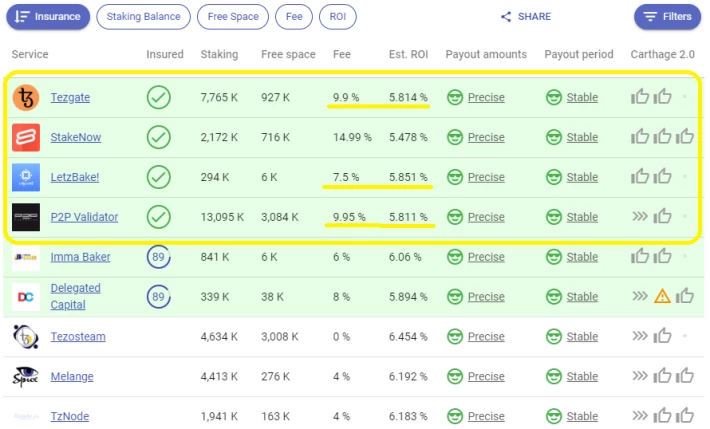Sort by Staking Balance

coord(143,17)
